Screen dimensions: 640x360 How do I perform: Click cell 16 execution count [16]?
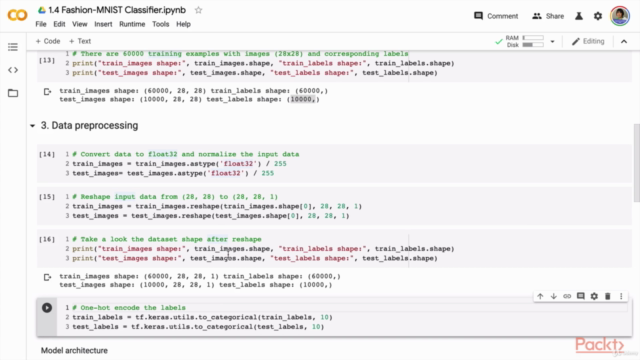[47, 239]
